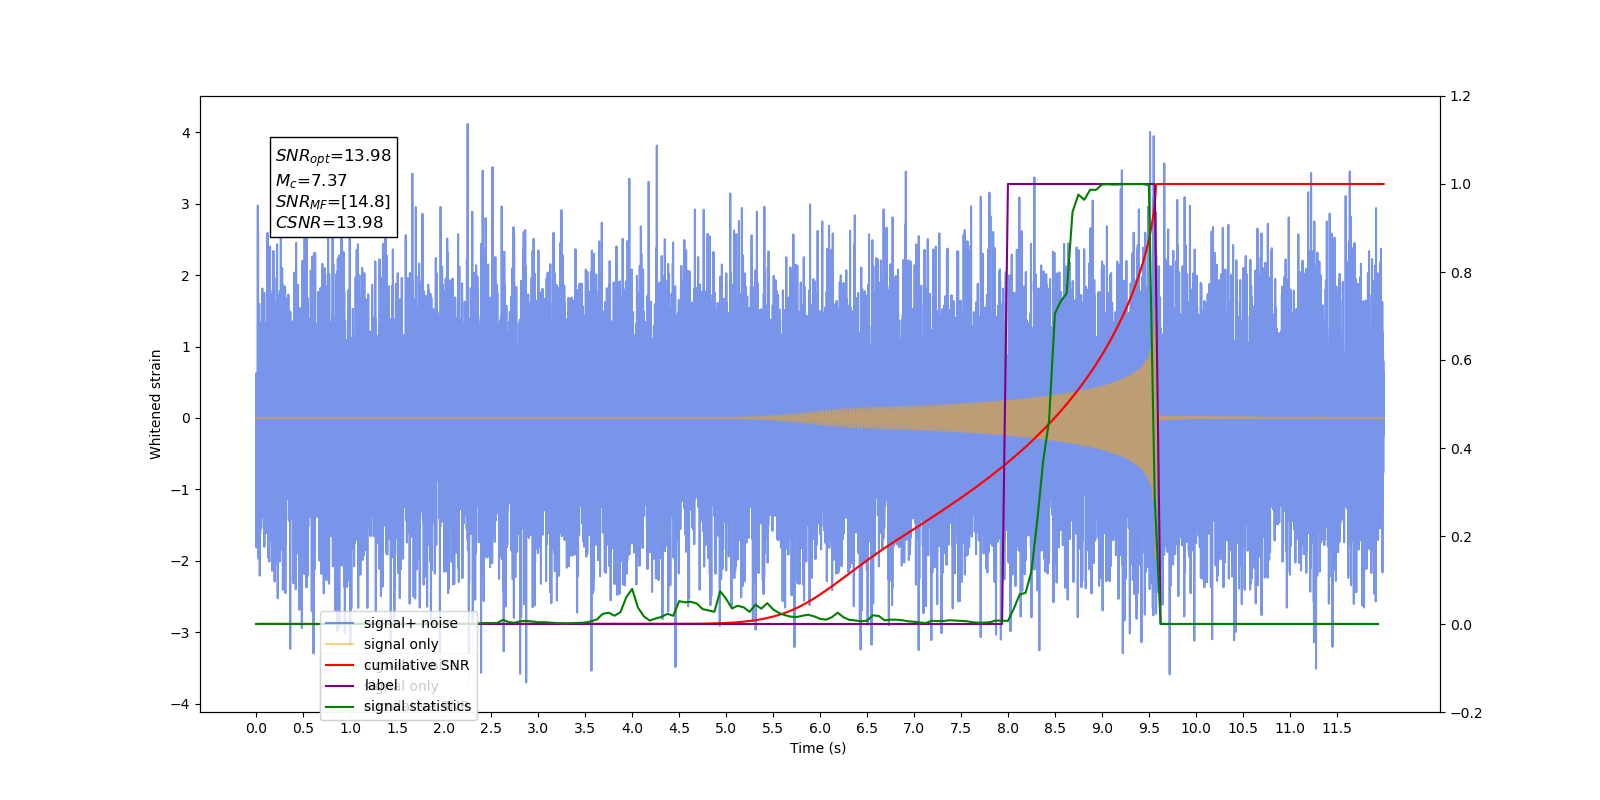Screen dimensions: 1600x800
Task: Click the 9.5 tick on time axis
Action: 1149,728
